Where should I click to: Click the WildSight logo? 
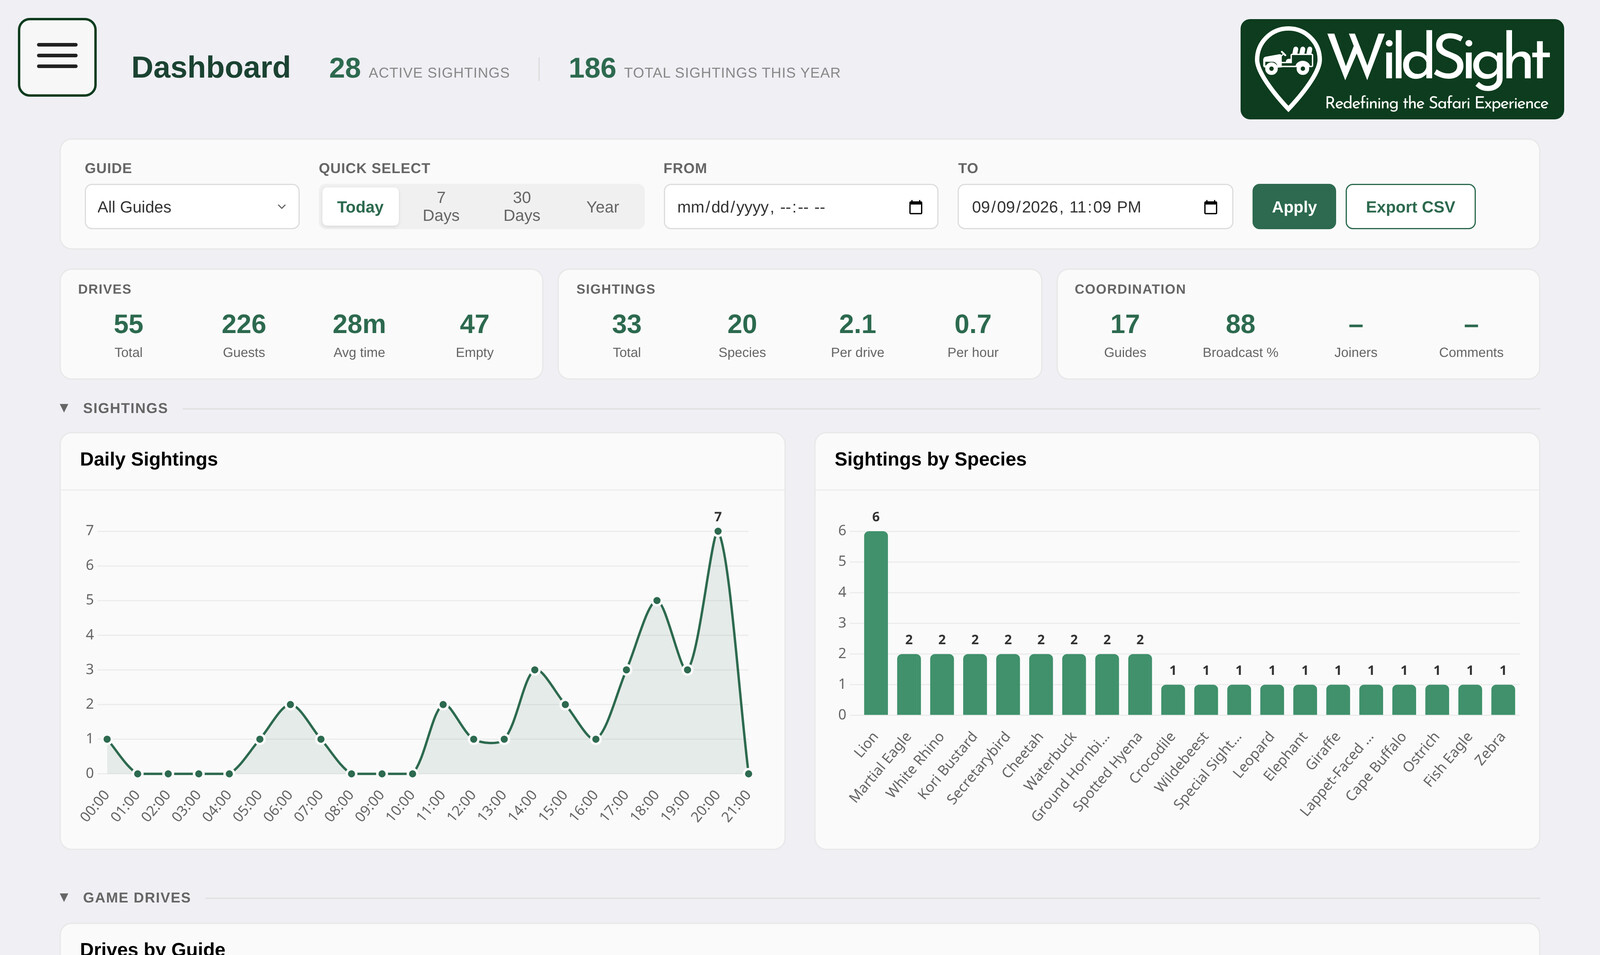click(x=1402, y=69)
